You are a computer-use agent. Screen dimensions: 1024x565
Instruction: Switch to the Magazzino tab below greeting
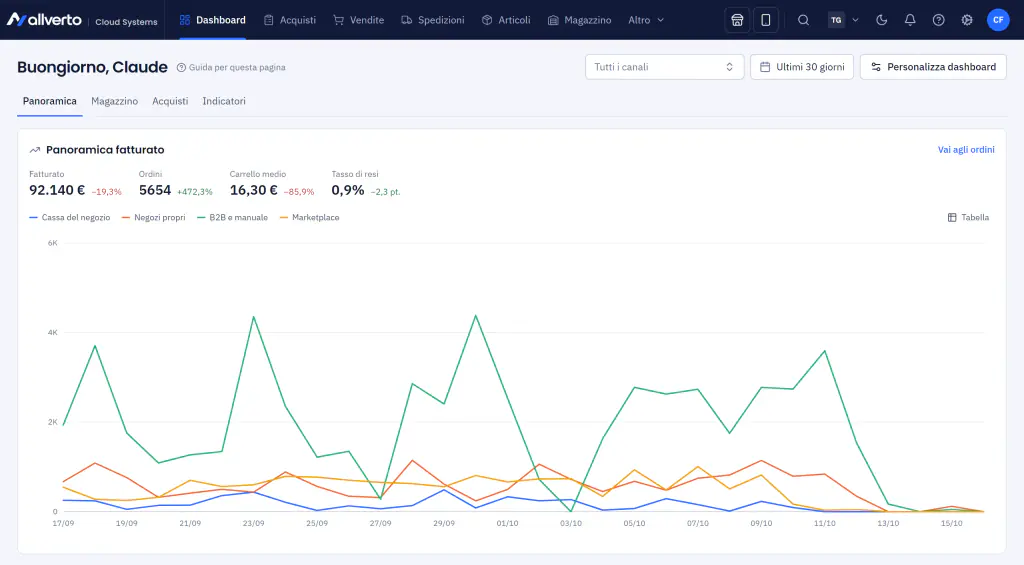[114, 101]
